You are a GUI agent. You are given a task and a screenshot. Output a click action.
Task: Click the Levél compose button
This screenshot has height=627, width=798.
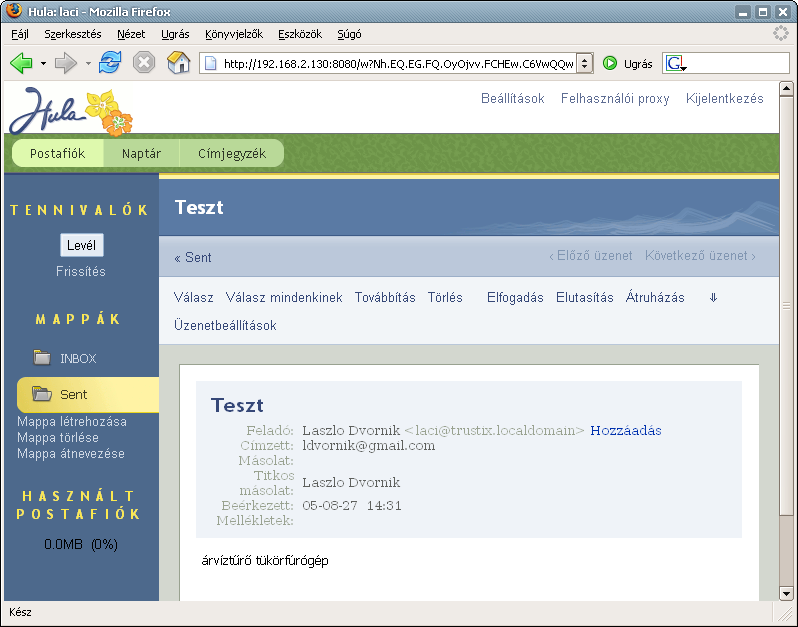point(81,245)
